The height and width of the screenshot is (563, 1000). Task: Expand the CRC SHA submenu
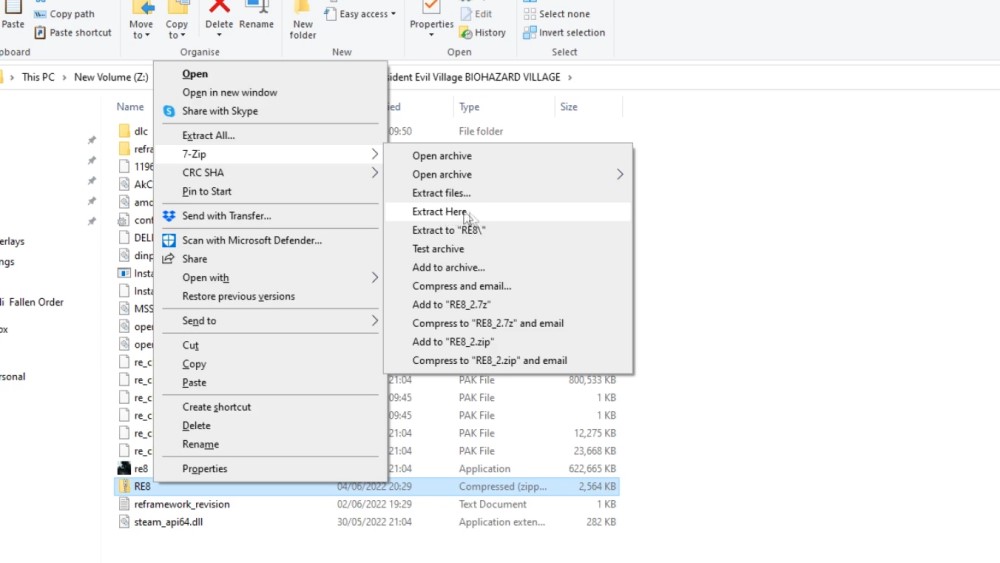click(375, 173)
